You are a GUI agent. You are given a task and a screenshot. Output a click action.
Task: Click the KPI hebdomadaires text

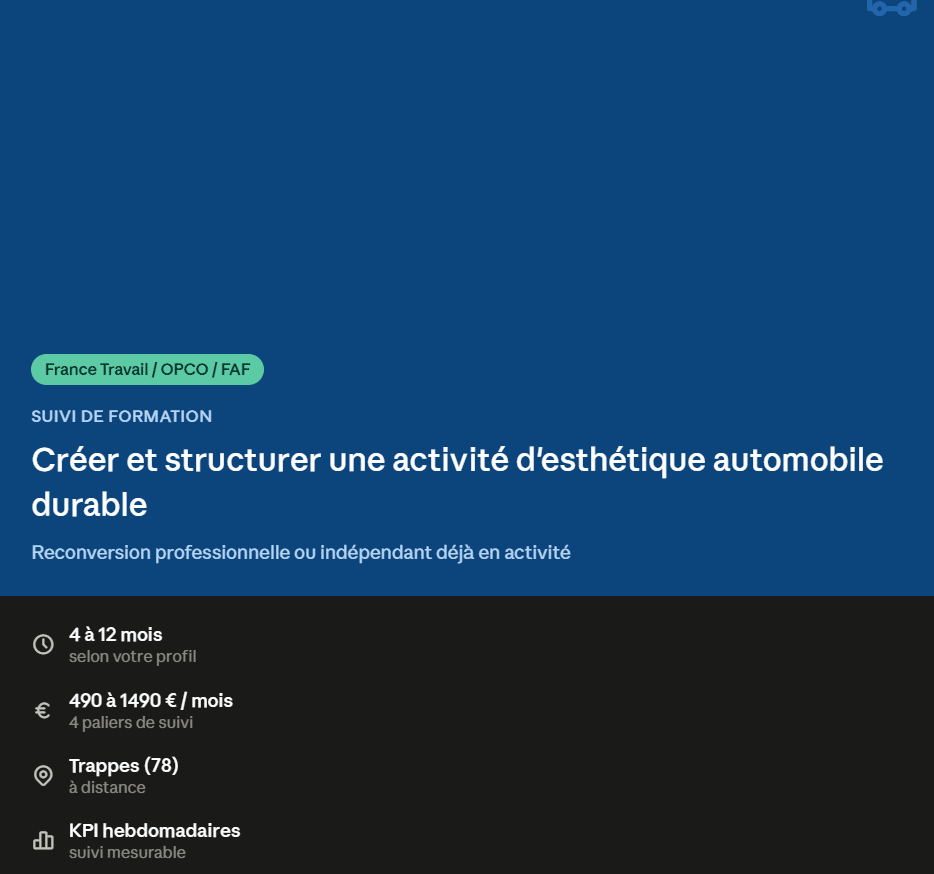coord(154,831)
